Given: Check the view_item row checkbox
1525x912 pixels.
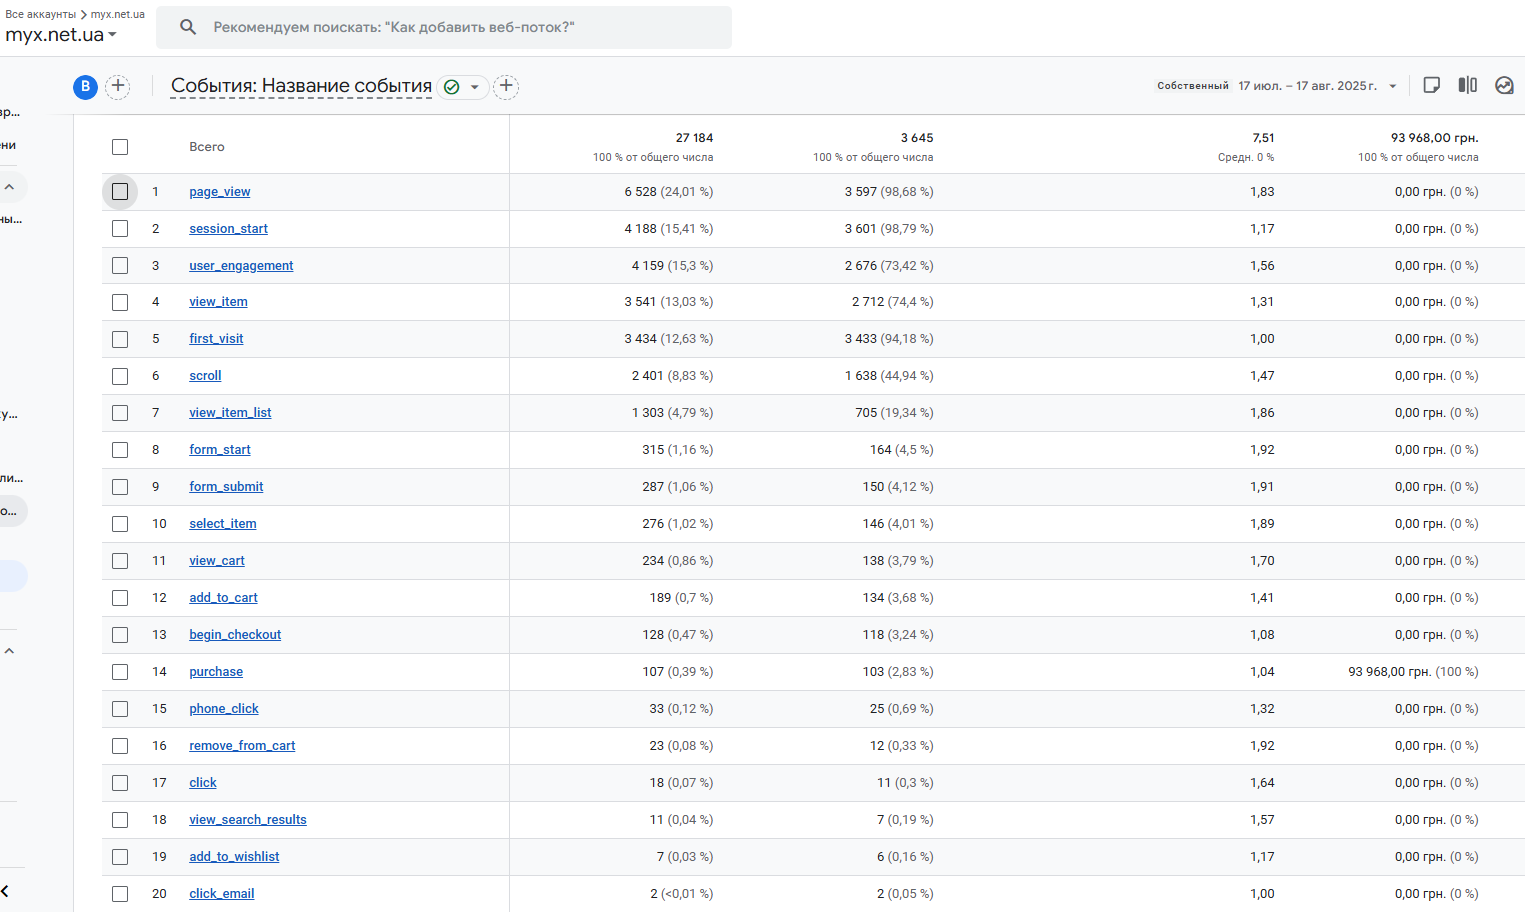Looking at the screenshot, I should [x=120, y=302].
